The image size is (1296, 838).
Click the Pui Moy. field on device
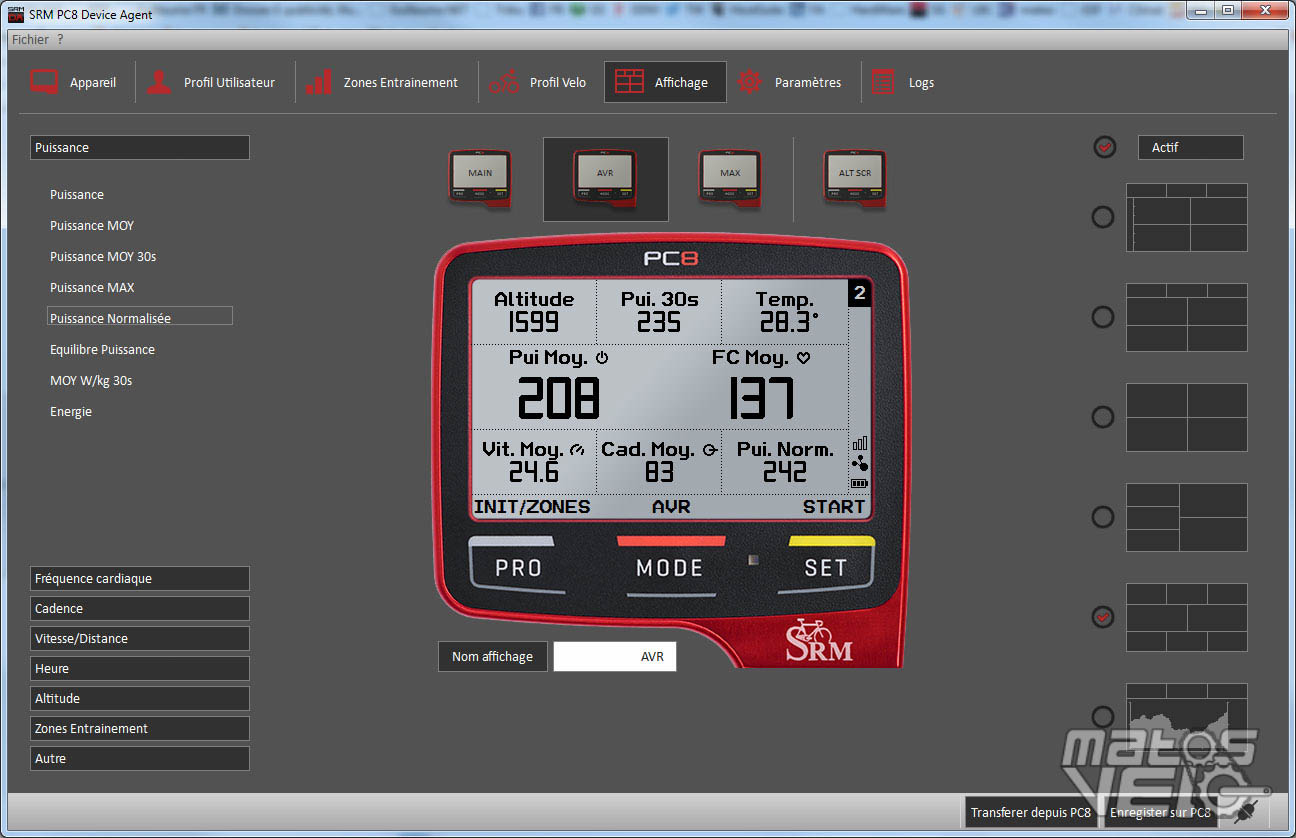coord(559,385)
